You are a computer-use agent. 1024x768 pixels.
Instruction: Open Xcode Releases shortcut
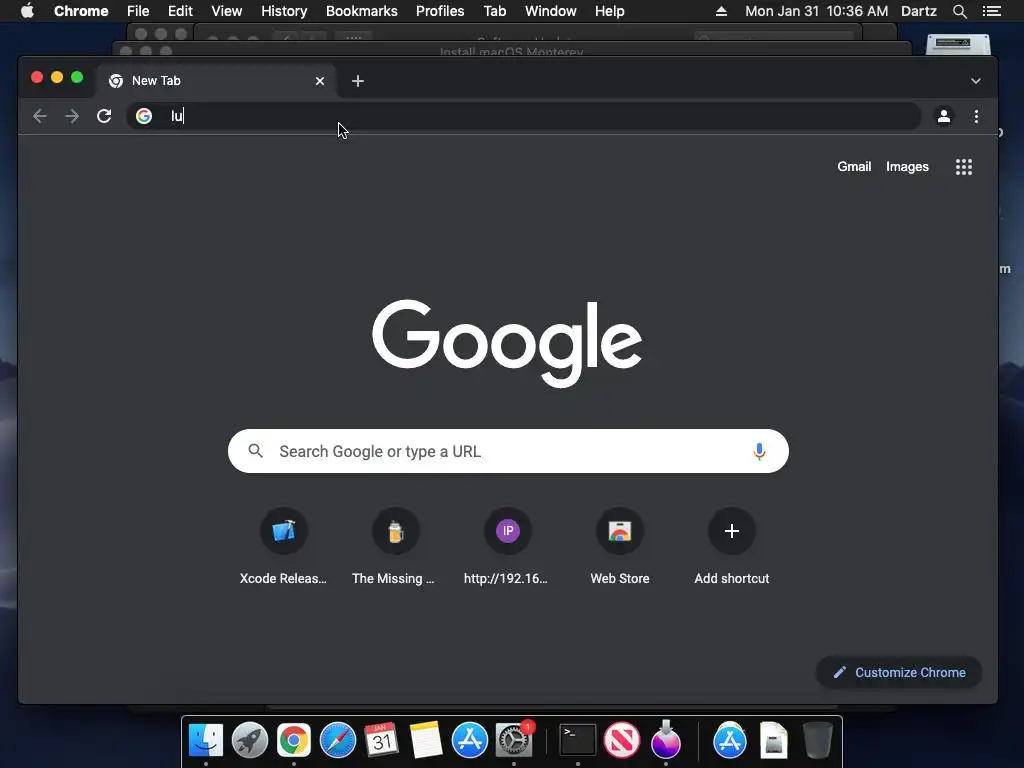(283, 547)
